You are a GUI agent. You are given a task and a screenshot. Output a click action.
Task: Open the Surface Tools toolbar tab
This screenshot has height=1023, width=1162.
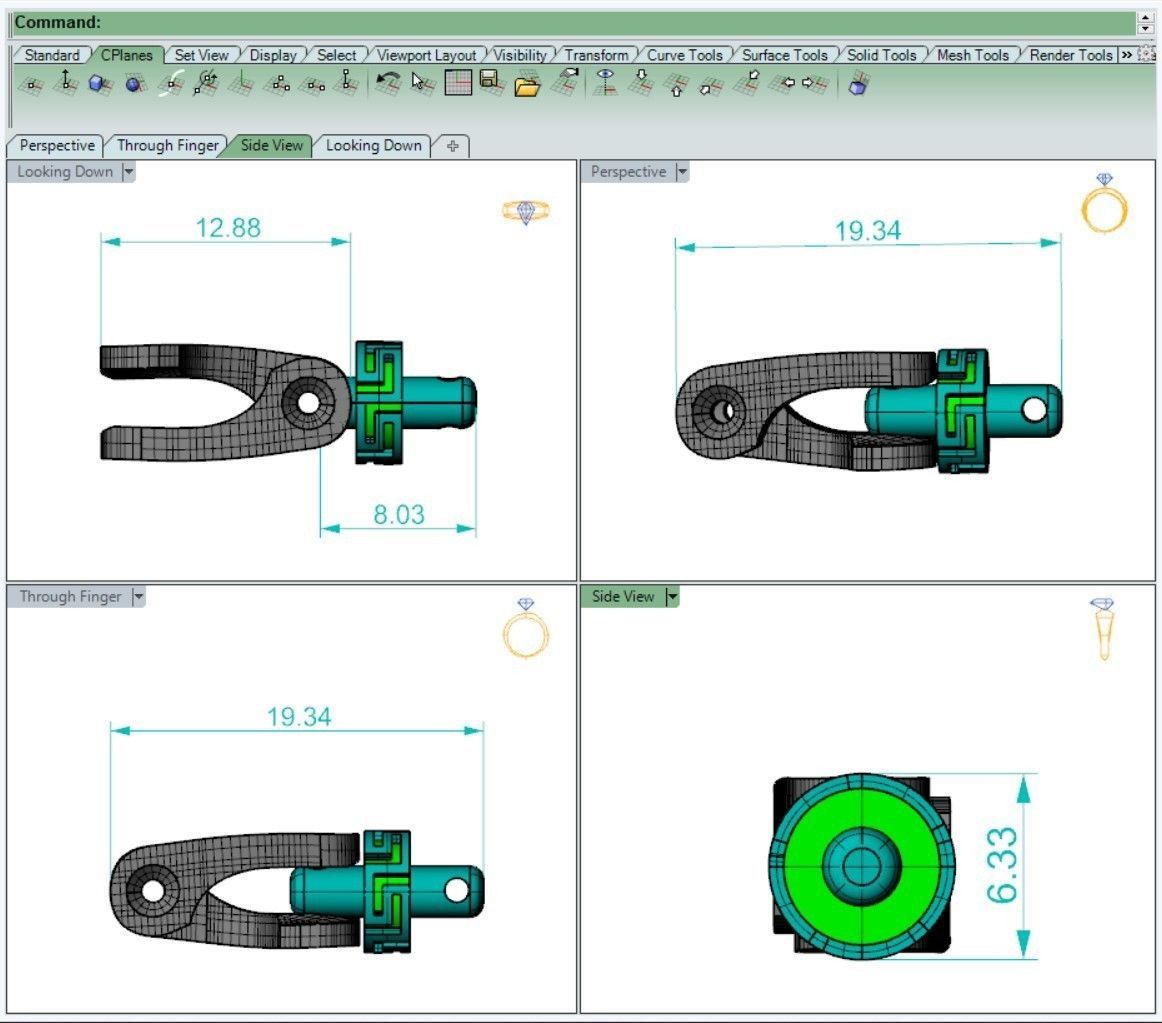click(785, 55)
